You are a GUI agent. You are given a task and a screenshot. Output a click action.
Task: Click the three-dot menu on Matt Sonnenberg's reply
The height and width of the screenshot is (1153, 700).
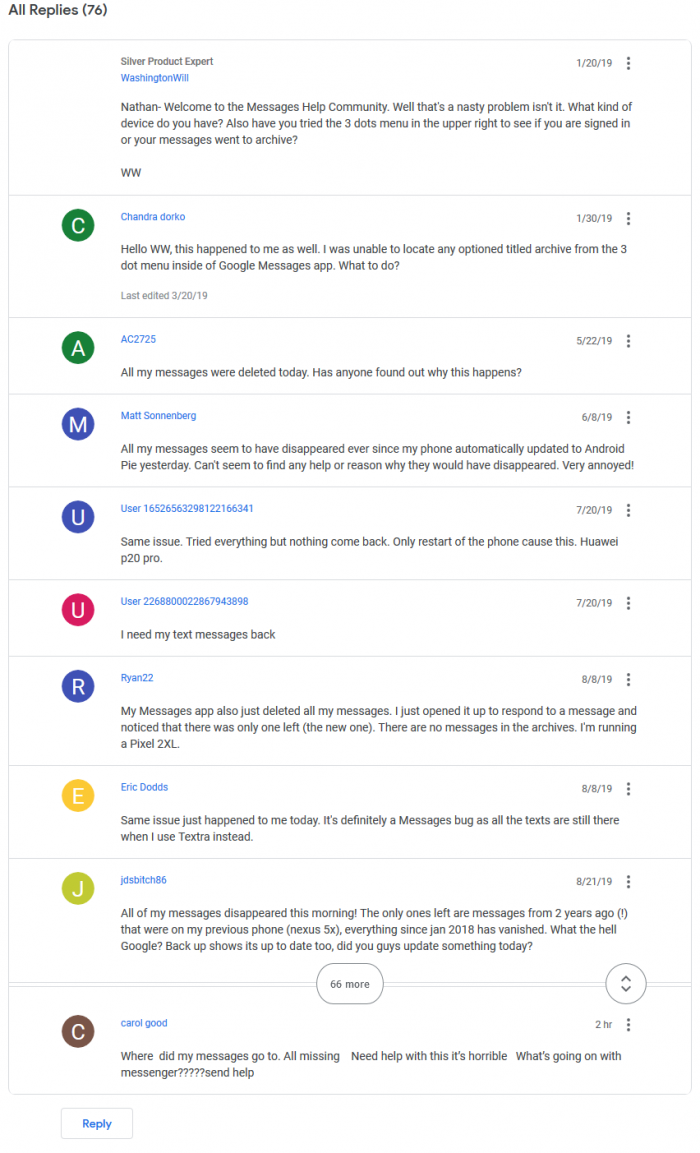pos(628,417)
